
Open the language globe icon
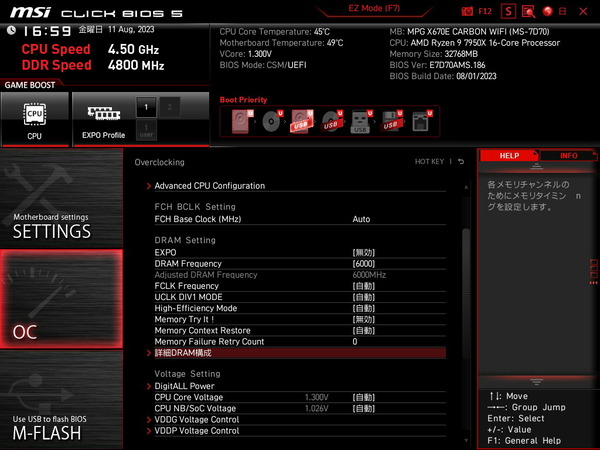548,11
